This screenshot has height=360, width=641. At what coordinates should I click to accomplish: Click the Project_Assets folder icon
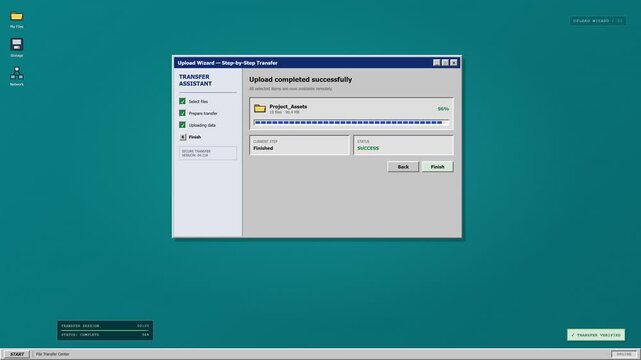(x=260, y=108)
